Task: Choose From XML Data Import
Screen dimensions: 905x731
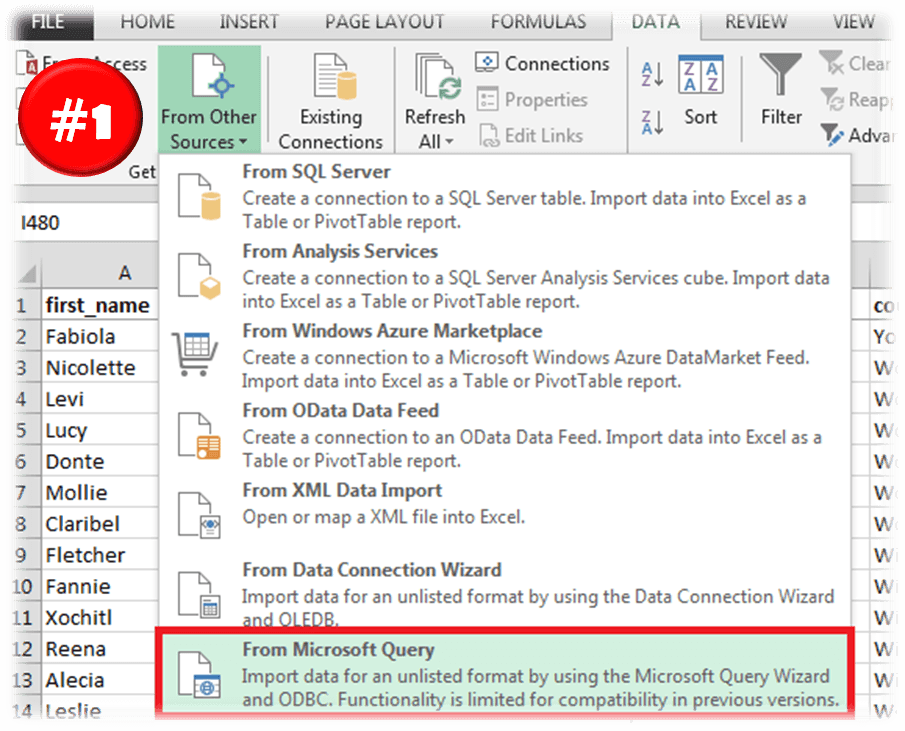Action: [505, 515]
